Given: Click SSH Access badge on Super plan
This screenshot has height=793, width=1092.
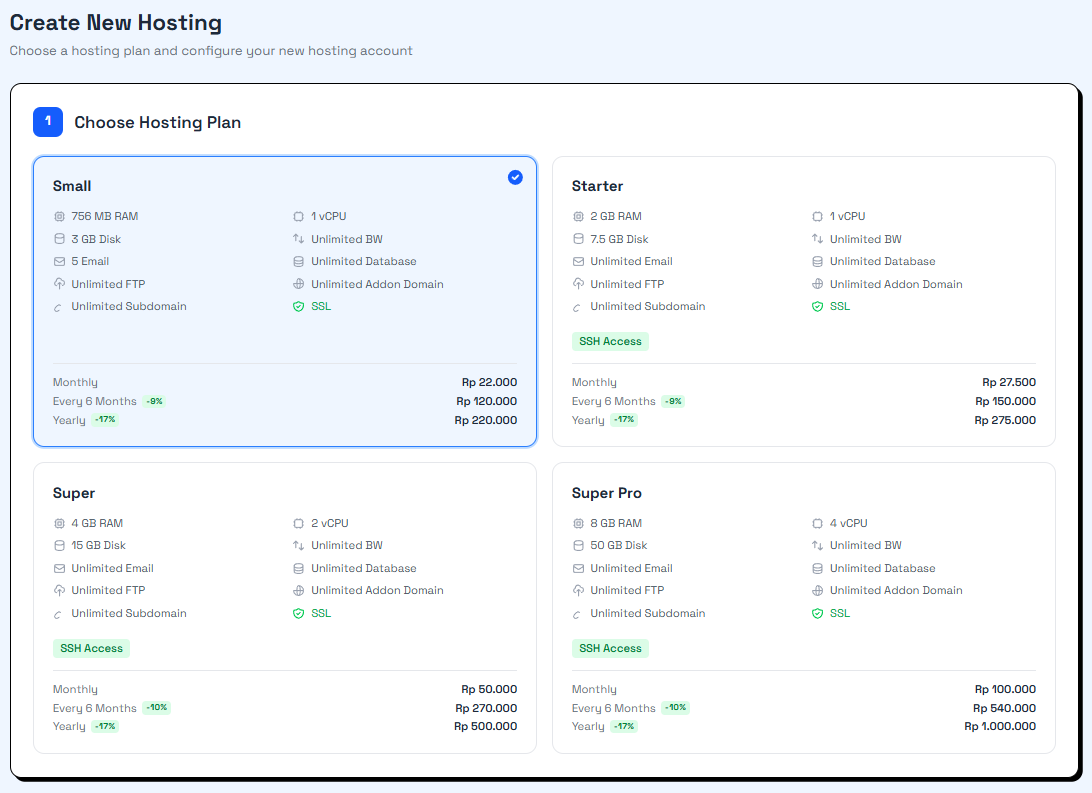Looking at the screenshot, I should coord(91,648).
